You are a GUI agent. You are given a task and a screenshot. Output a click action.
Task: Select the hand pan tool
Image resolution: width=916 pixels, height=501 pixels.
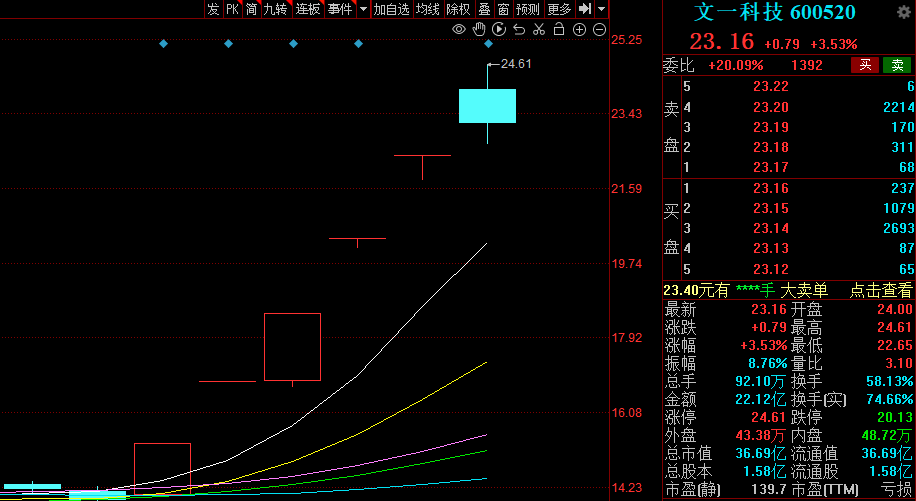coord(479,29)
